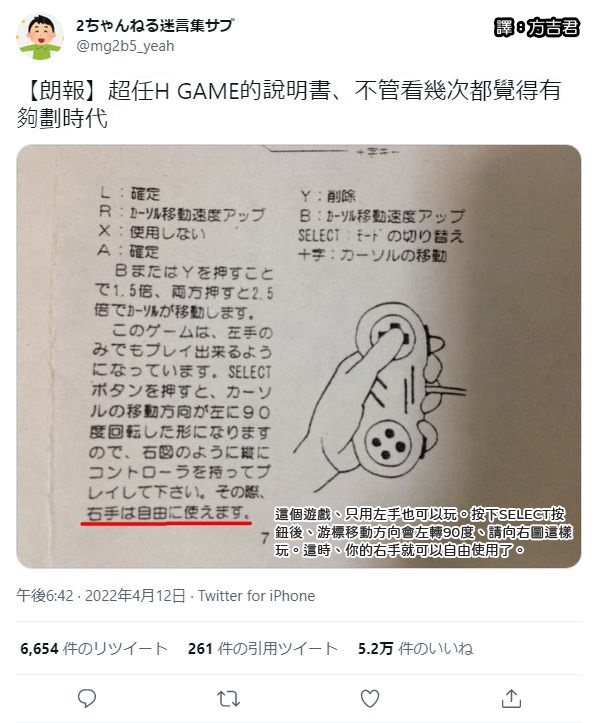Click the reply speech bubble icon

(87, 698)
